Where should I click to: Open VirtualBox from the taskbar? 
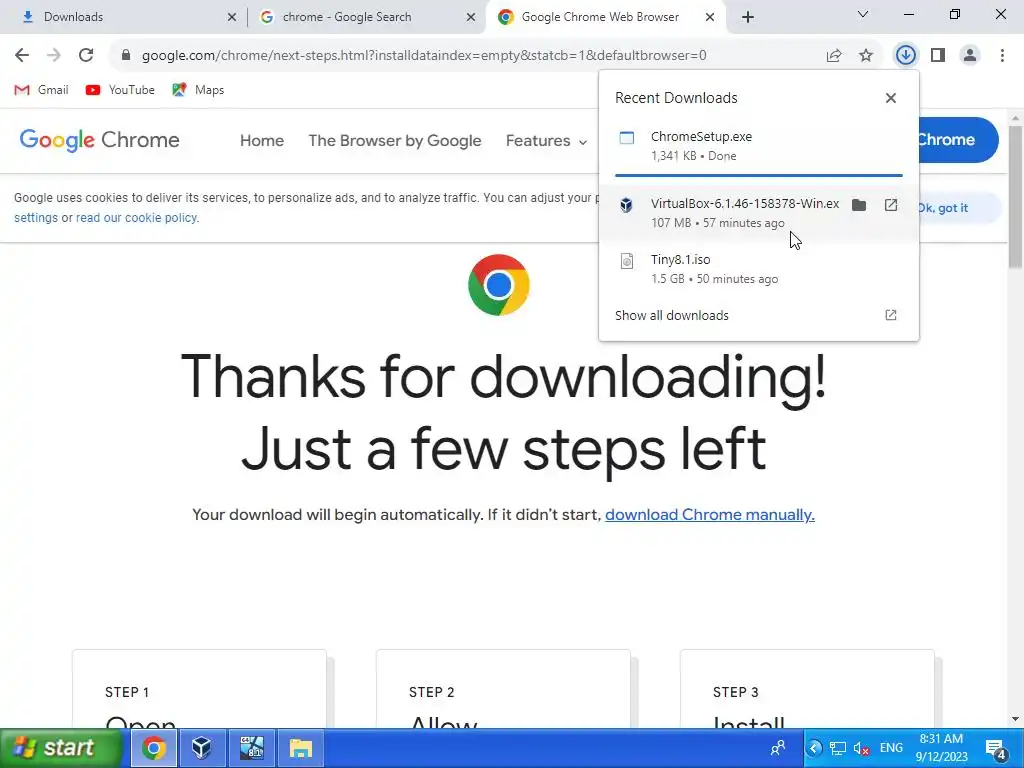click(202, 748)
